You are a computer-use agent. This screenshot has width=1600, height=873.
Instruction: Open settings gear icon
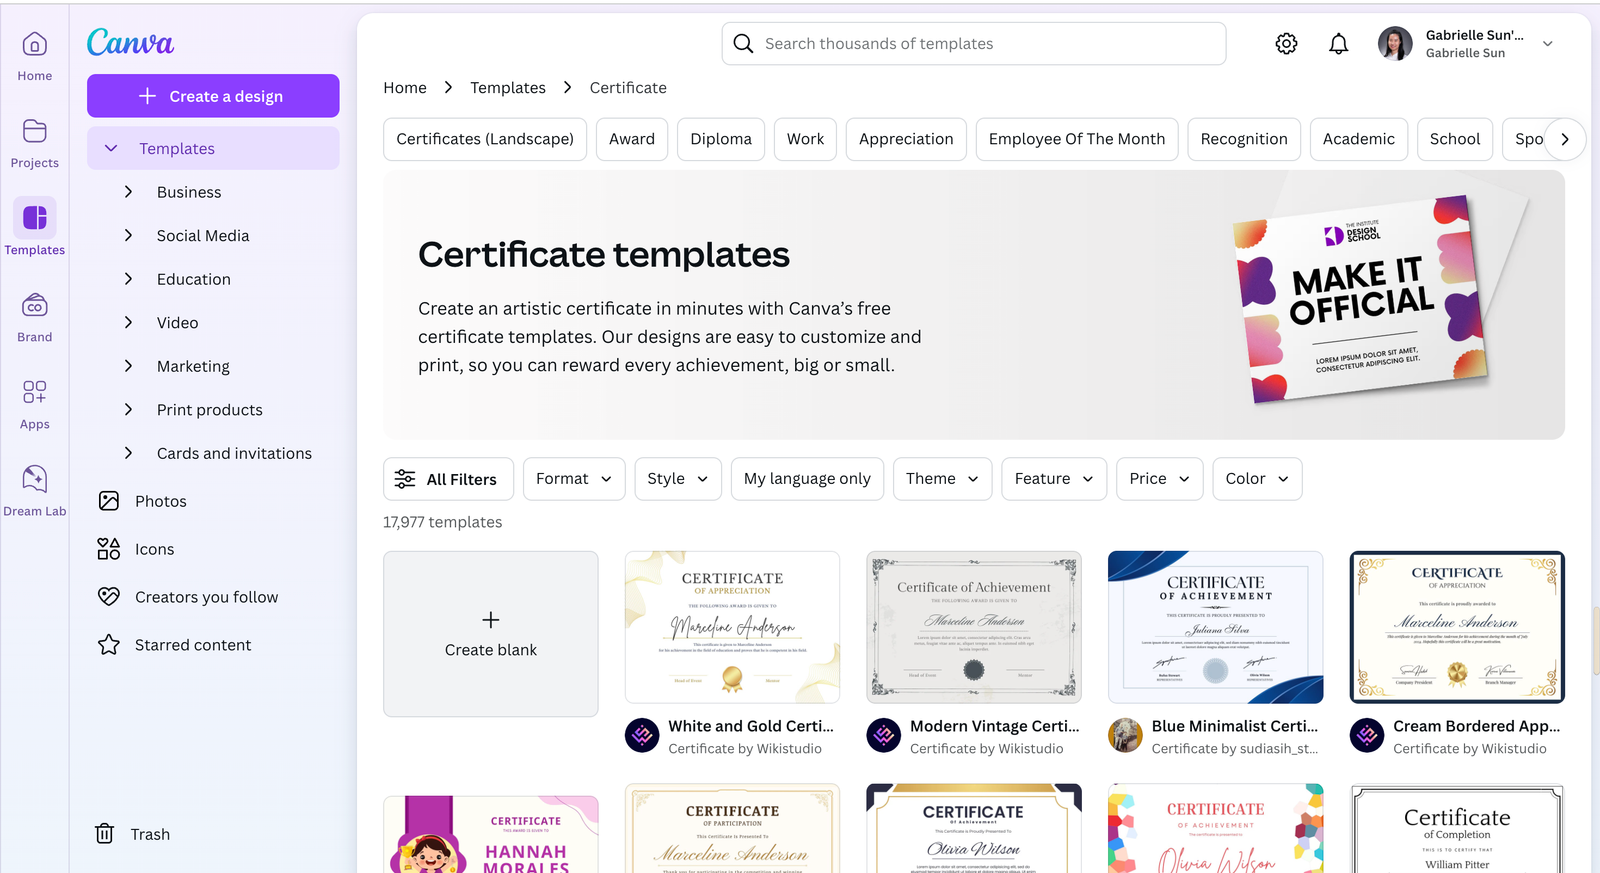(x=1286, y=44)
